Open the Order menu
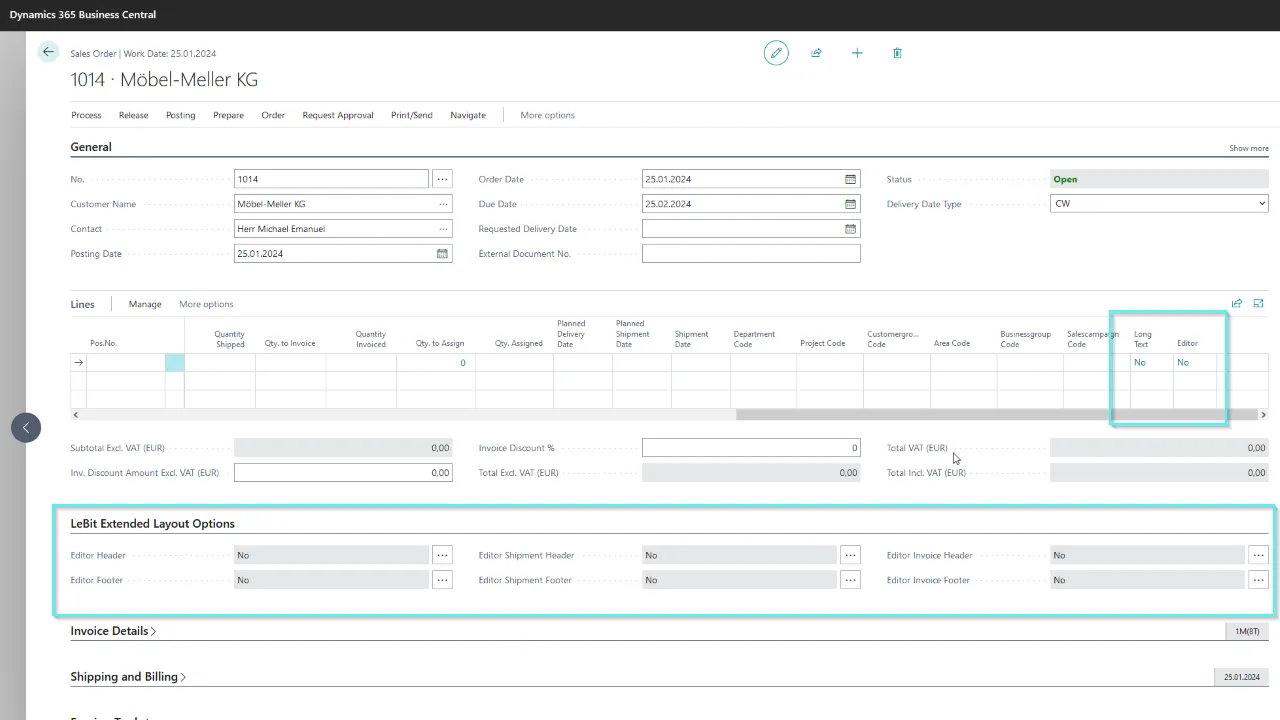This screenshot has width=1280, height=720. coord(273,115)
